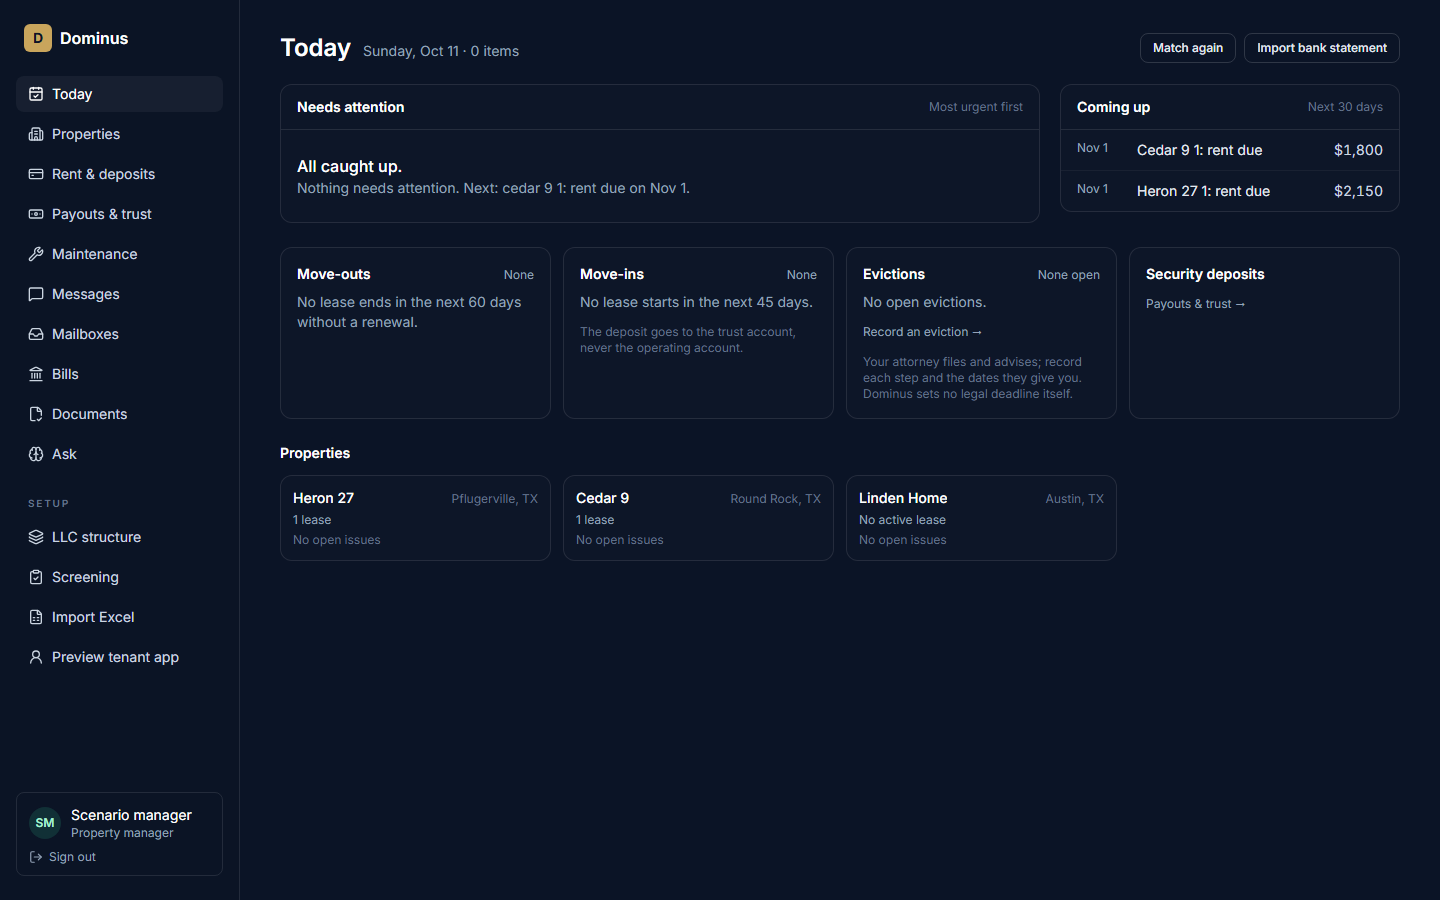Click the Move-outs card heading

(334, 274)
